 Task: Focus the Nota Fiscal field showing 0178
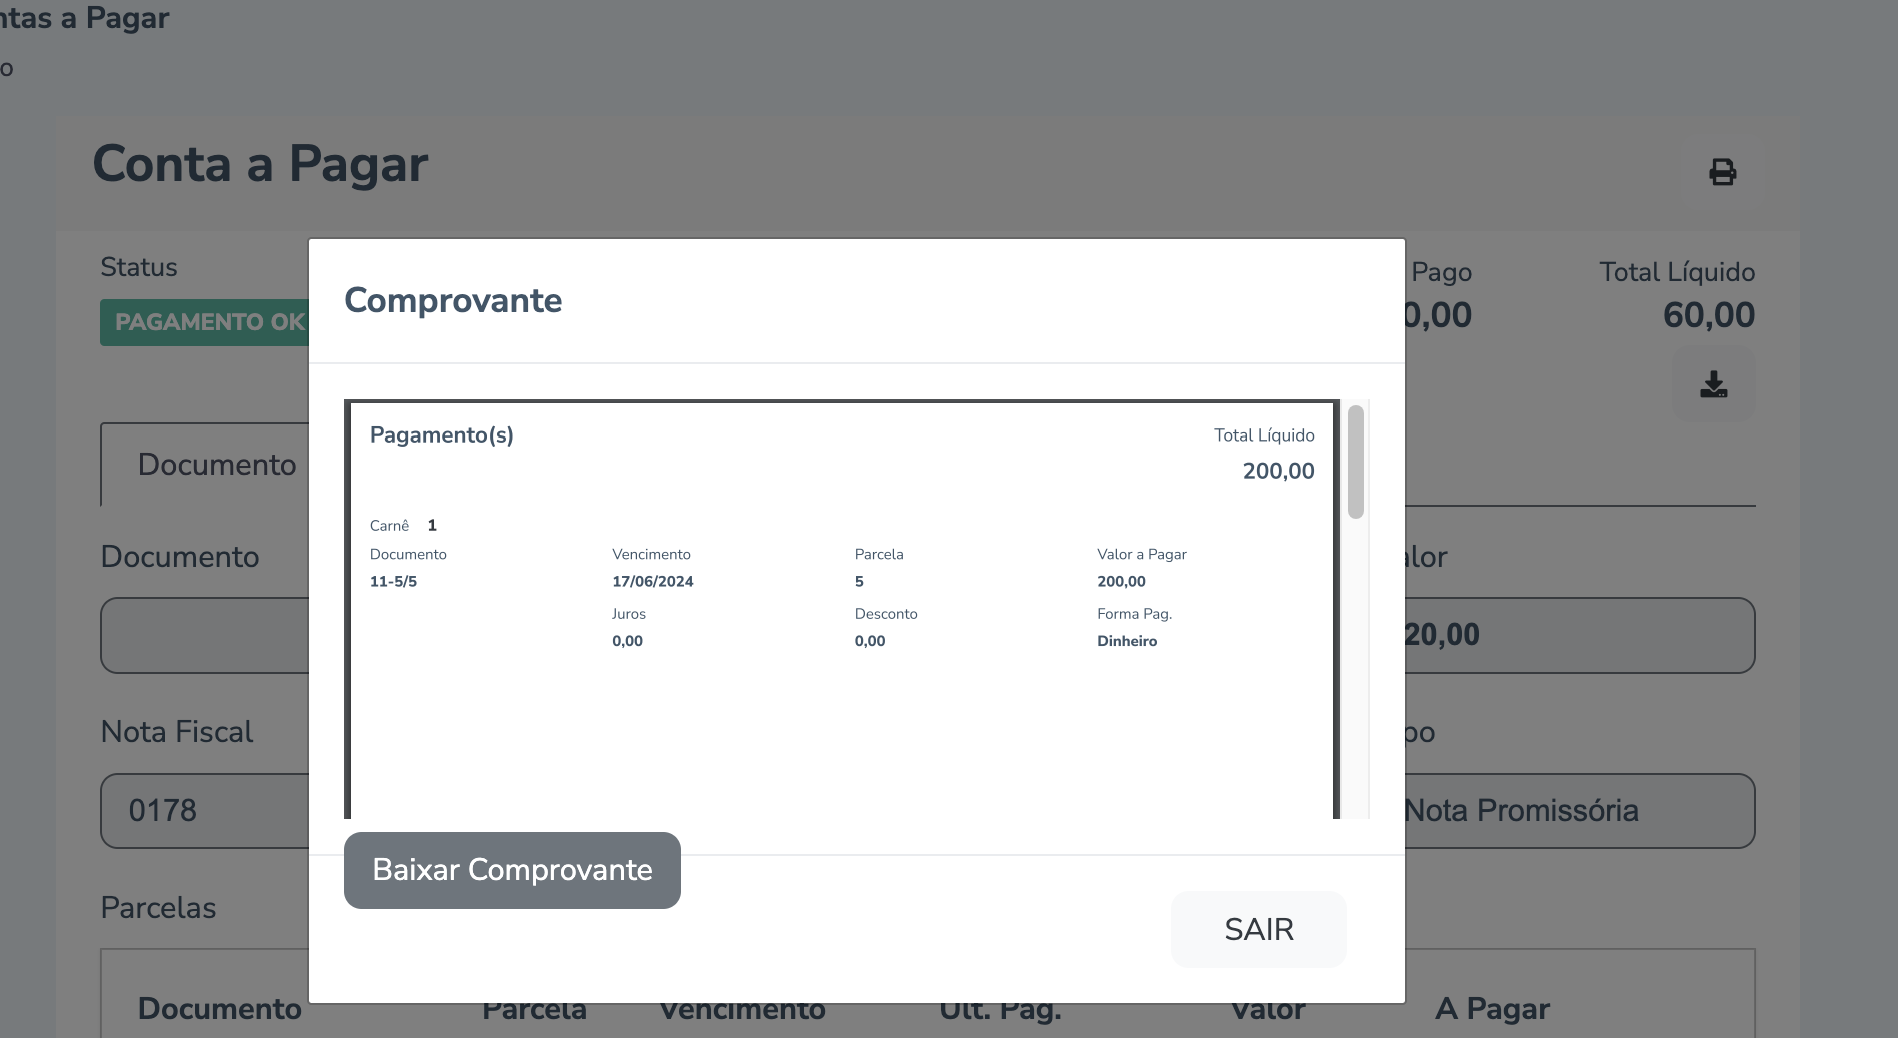pyautogui.click(x=205, y=810)
